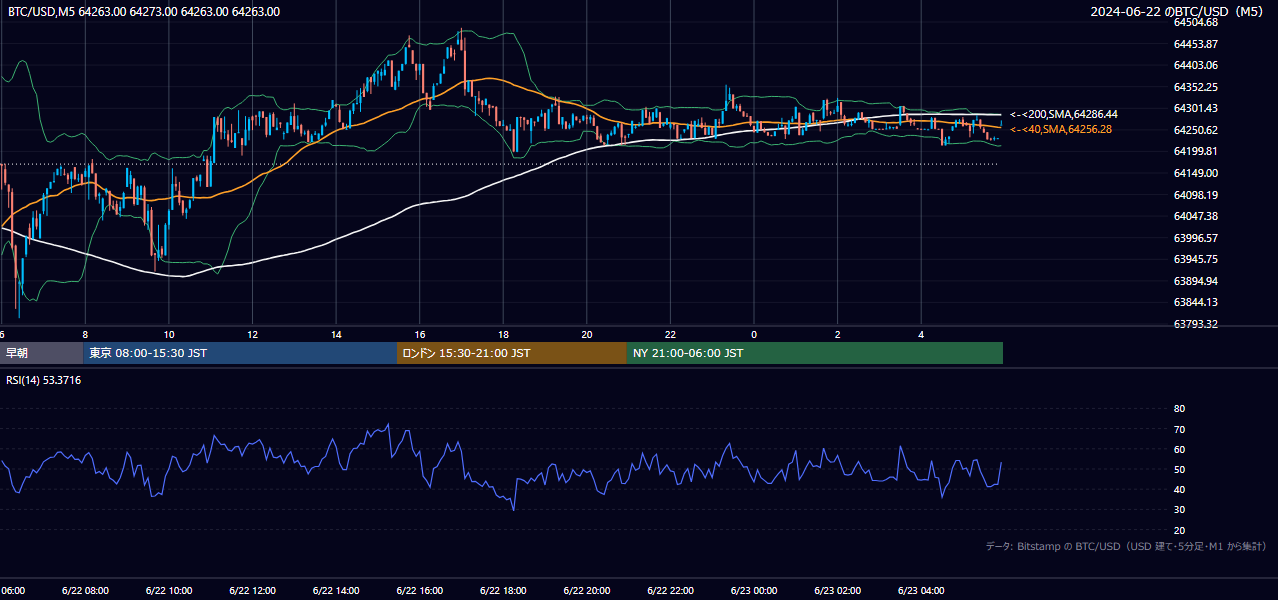Click the BTC/USD,M5 OHLC header text
1278x600 pixels.
point(144,12)
